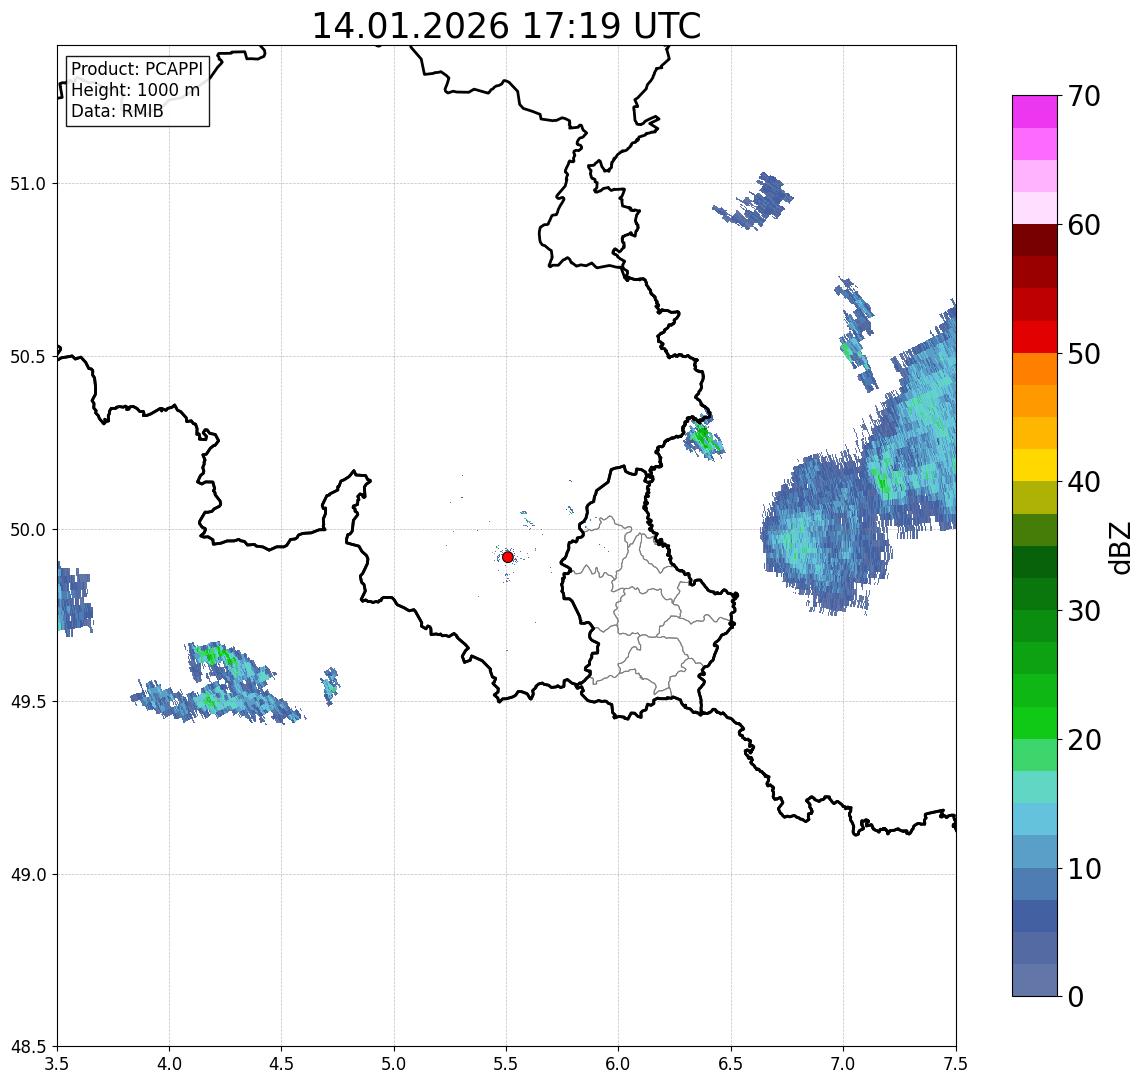Click the 'Height: 1000 m' legend line
This screenshot has height=1084, width=1145.
coord(135,90)
